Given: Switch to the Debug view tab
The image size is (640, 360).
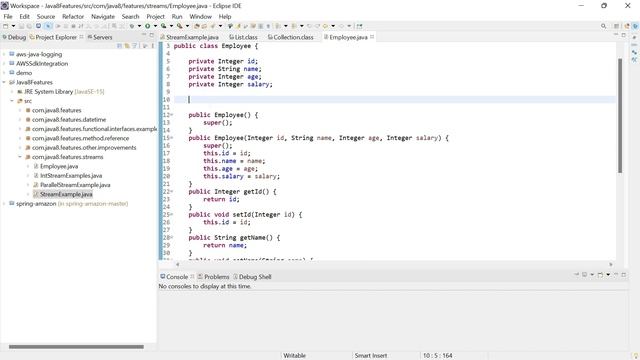Looking at the screenshot, I should pyautogui.click(x=14, y=37).
